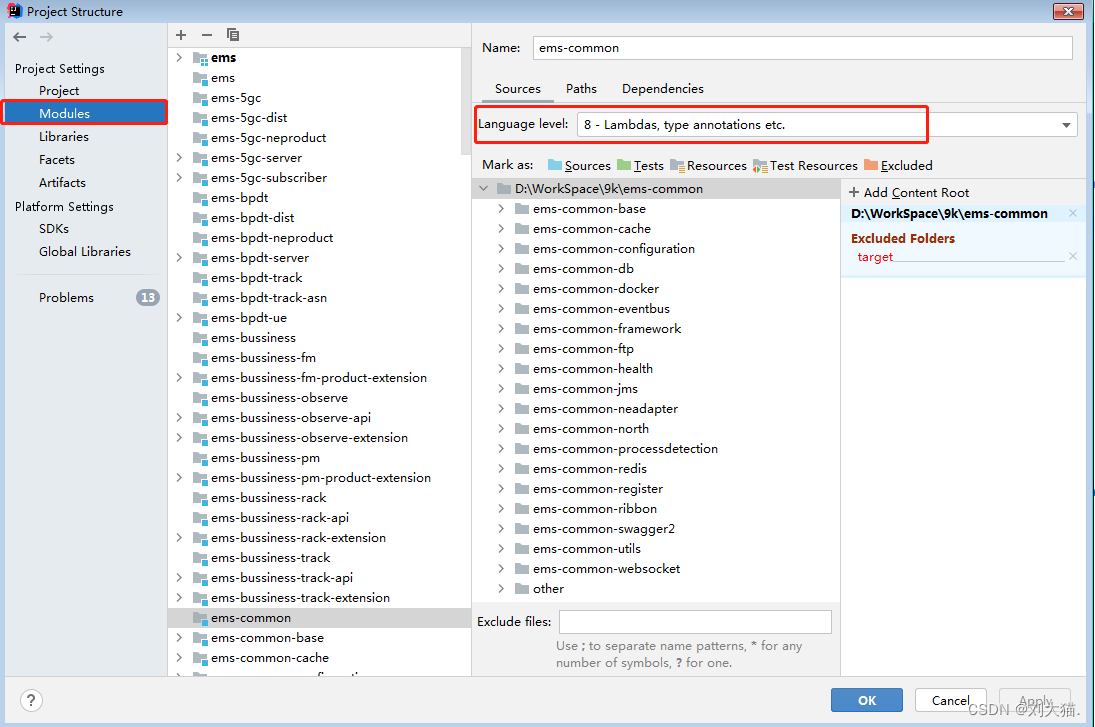Open SDKs under Platform Settings
Image resolution: width=1095 pixels, height=727 pixels.
54,229
